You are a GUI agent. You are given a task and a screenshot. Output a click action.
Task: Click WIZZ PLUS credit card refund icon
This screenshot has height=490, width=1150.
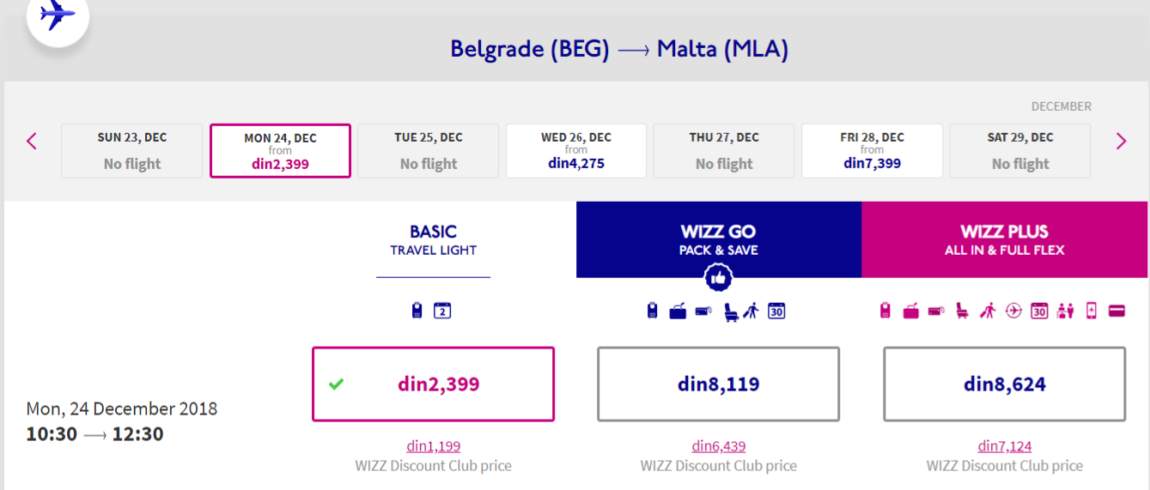[1117, 311]
